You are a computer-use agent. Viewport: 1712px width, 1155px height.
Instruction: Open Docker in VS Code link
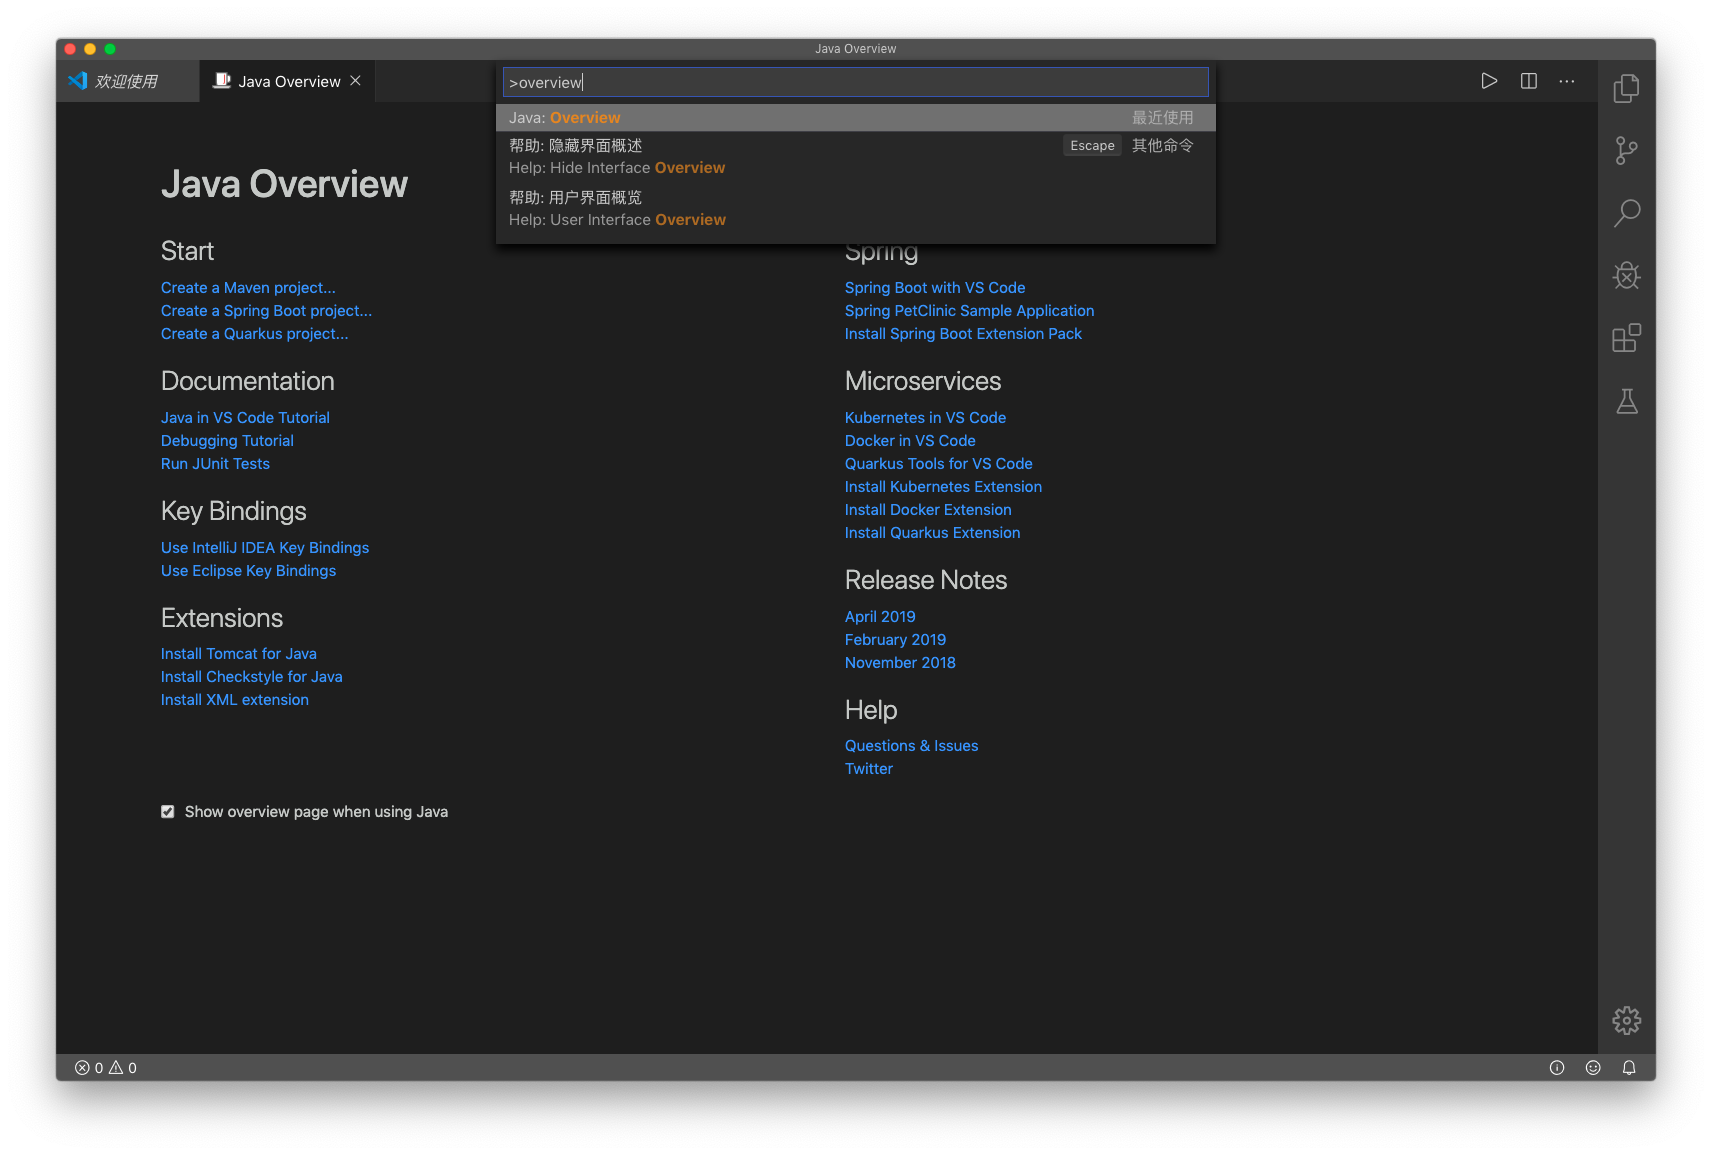(910, 441)
